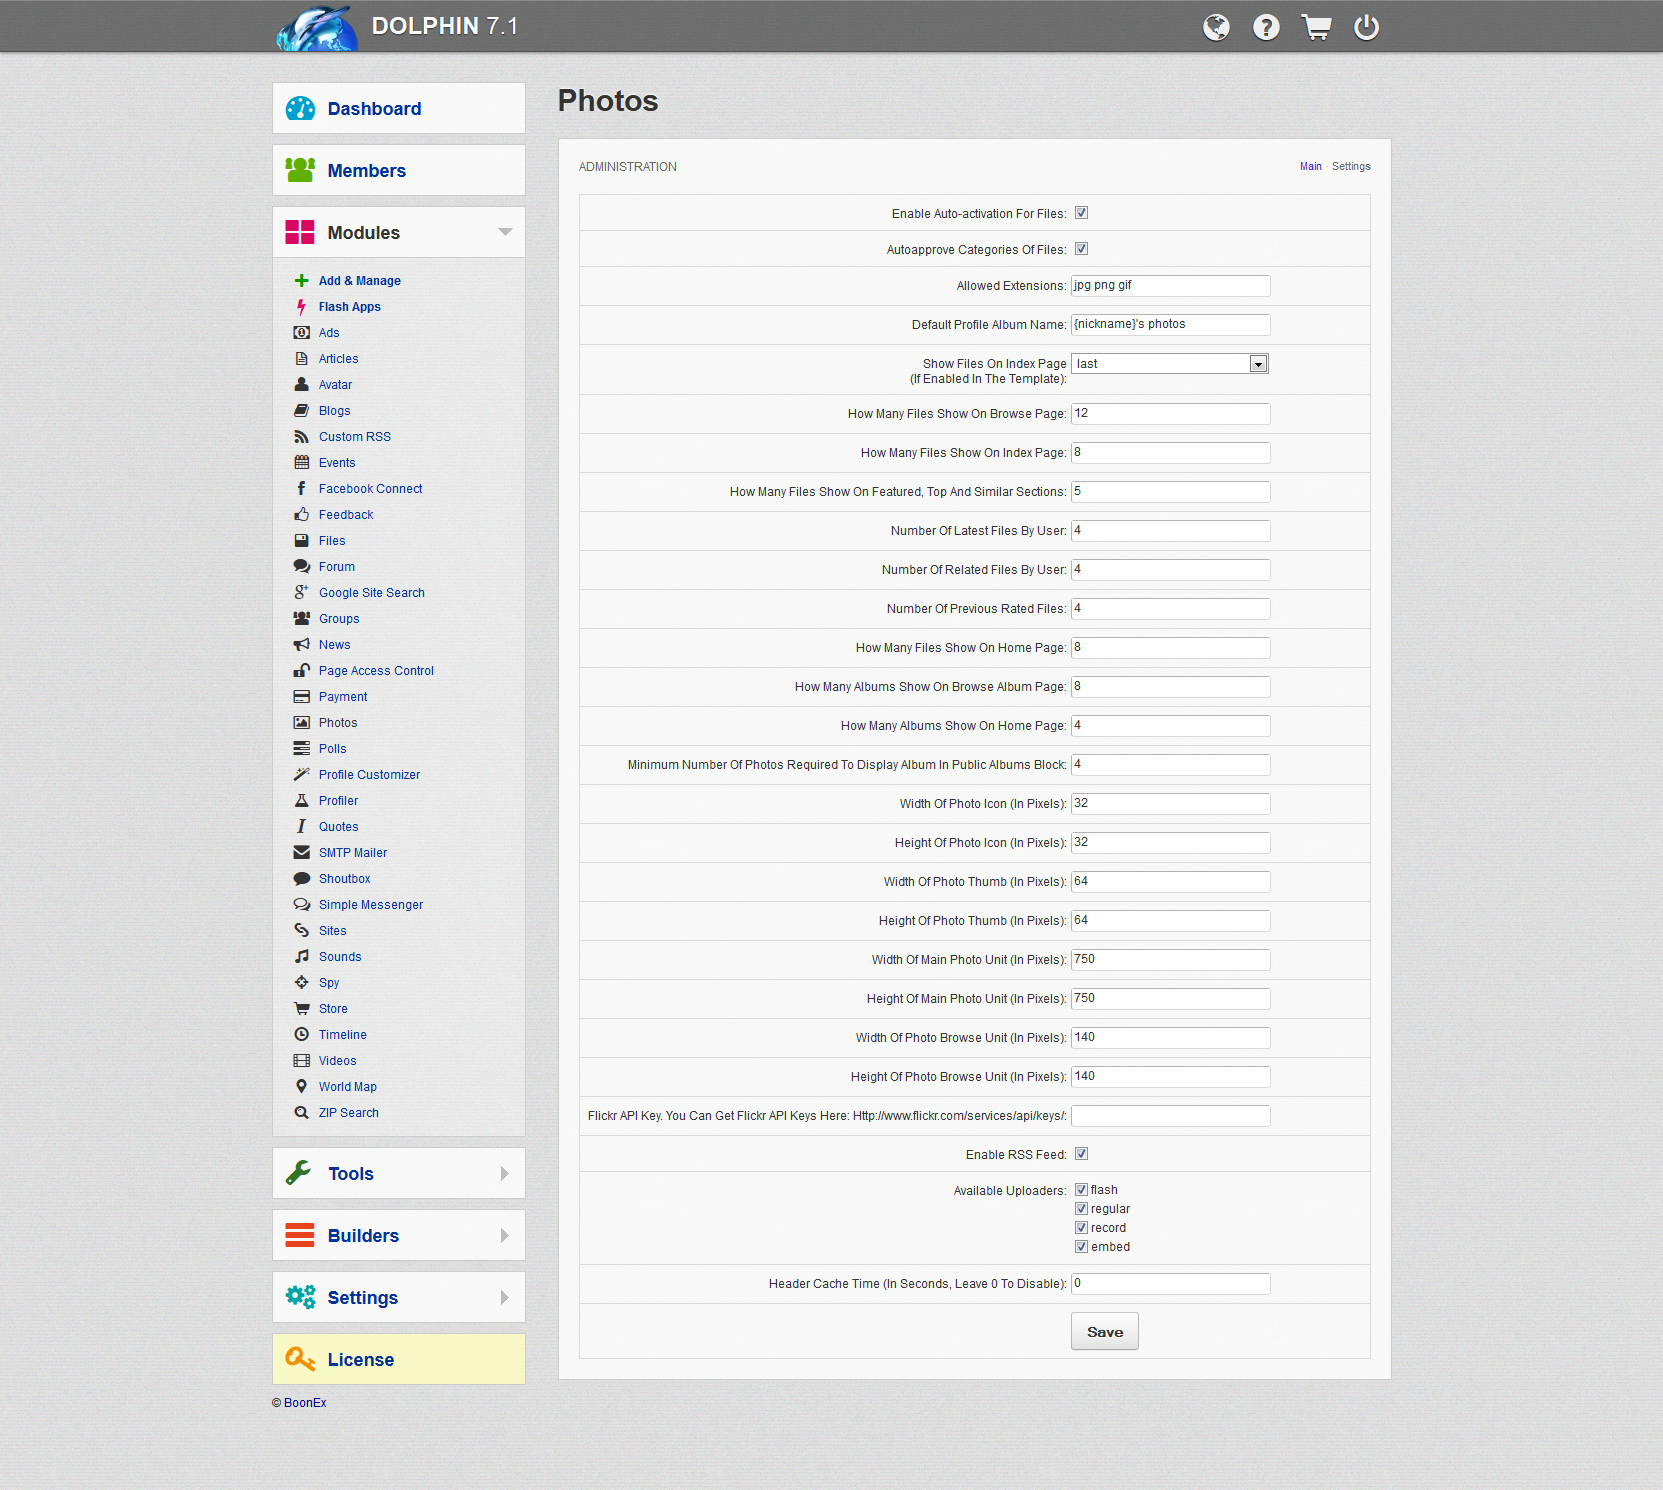Switch to the Main tab link
Image resolution: width=1663 pixels, height=1490 pixels.
[x=1310, y=167]
